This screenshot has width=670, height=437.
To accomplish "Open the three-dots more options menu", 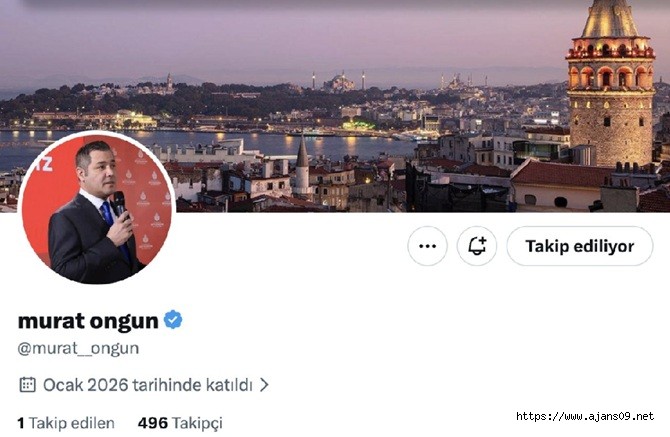I will (x=427, y=246).
